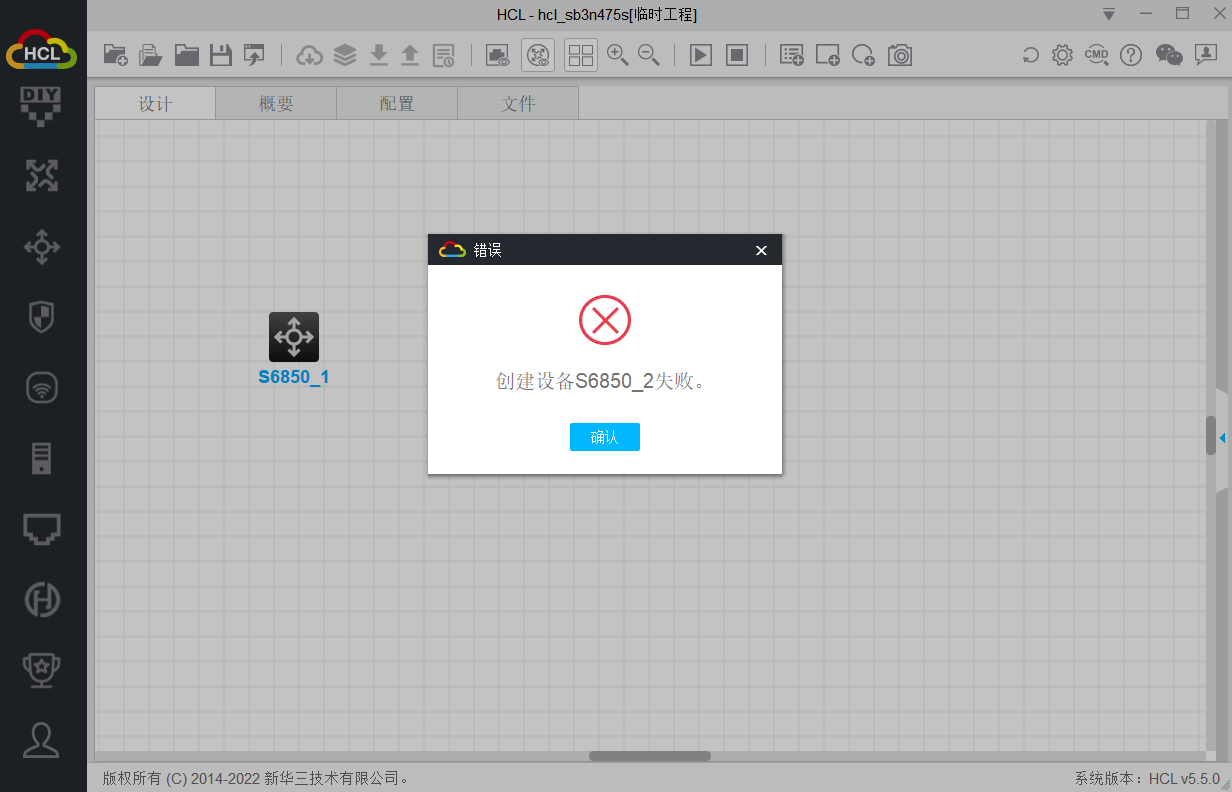Expand the right side panel arrow

1222,438
